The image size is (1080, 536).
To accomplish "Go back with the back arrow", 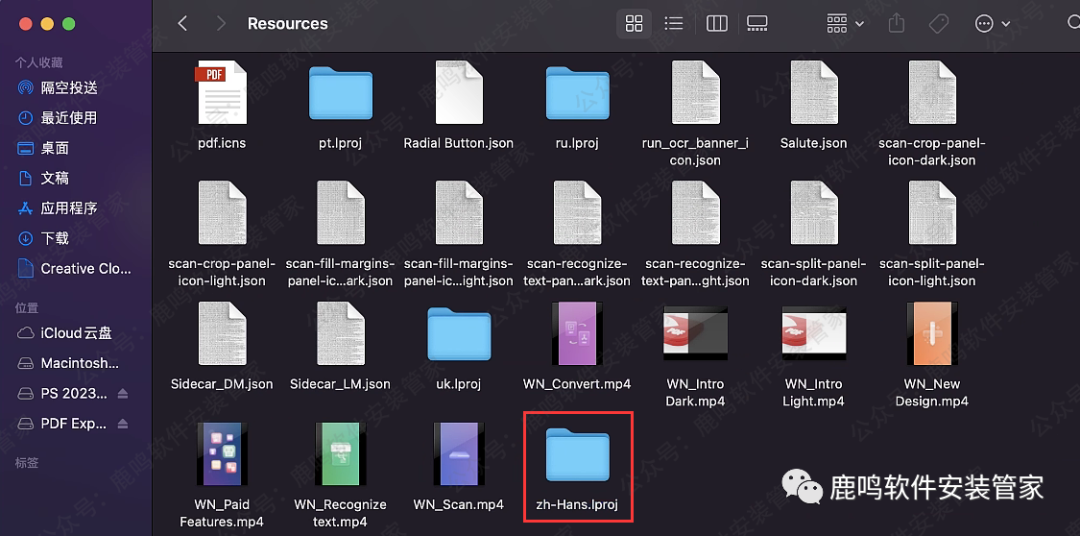I will click(x=182, y=24).
